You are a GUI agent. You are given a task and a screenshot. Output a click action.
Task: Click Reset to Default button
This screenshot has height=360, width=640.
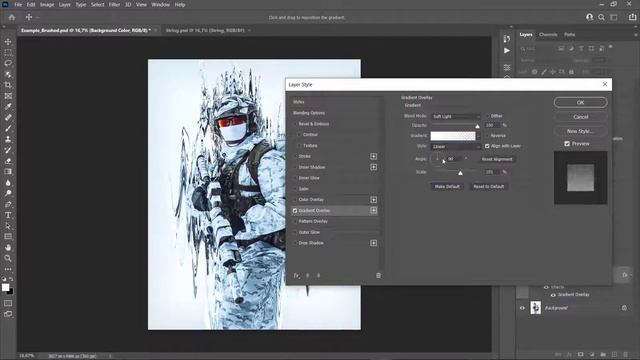click(x=489, y=187)
